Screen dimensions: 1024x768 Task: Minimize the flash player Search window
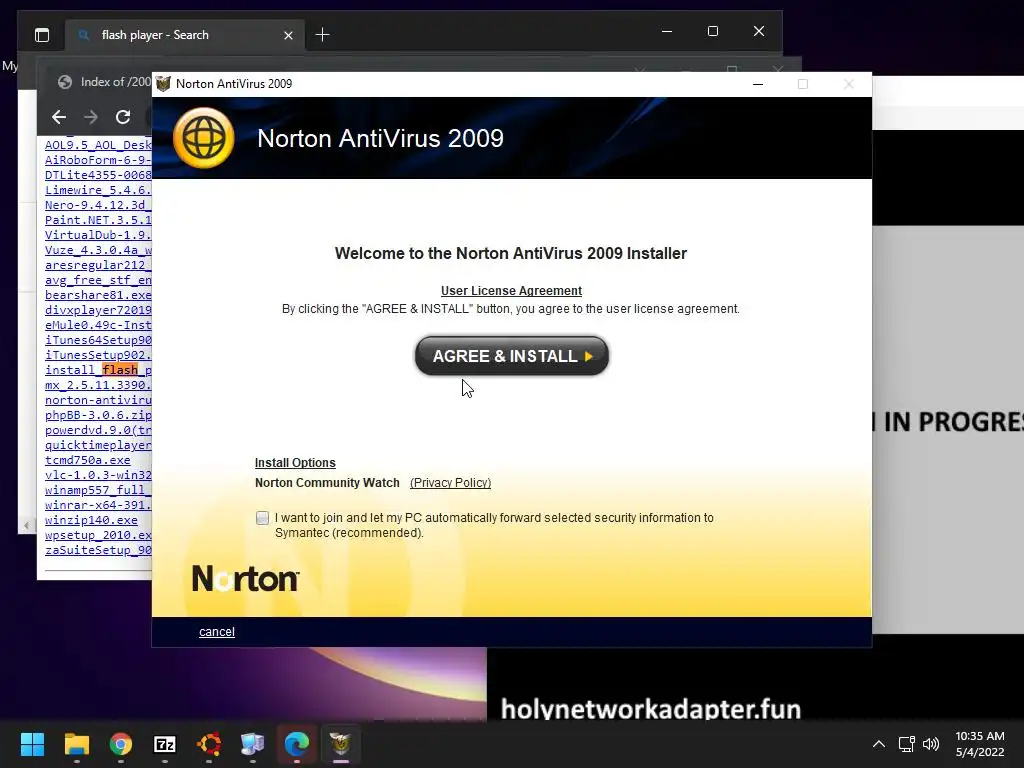(667, 31)
